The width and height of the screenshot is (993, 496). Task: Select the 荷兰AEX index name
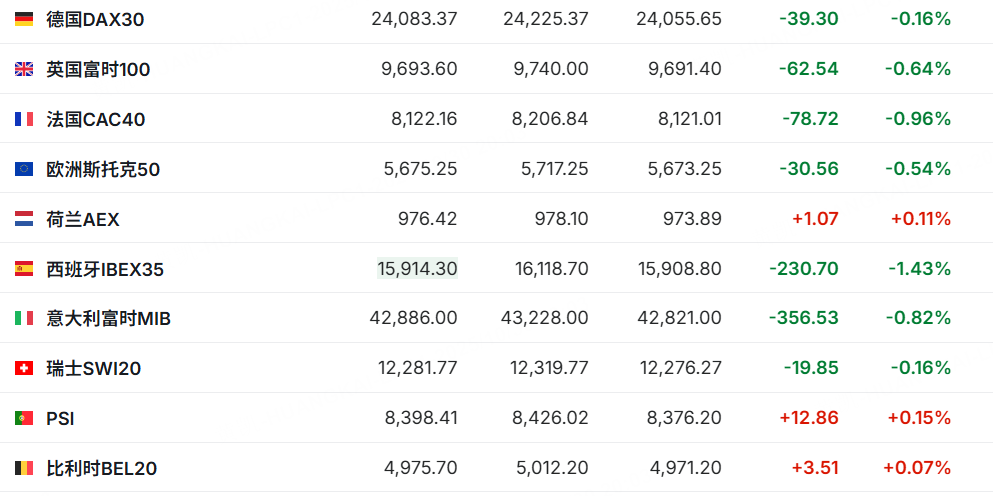tap(83, 219)
